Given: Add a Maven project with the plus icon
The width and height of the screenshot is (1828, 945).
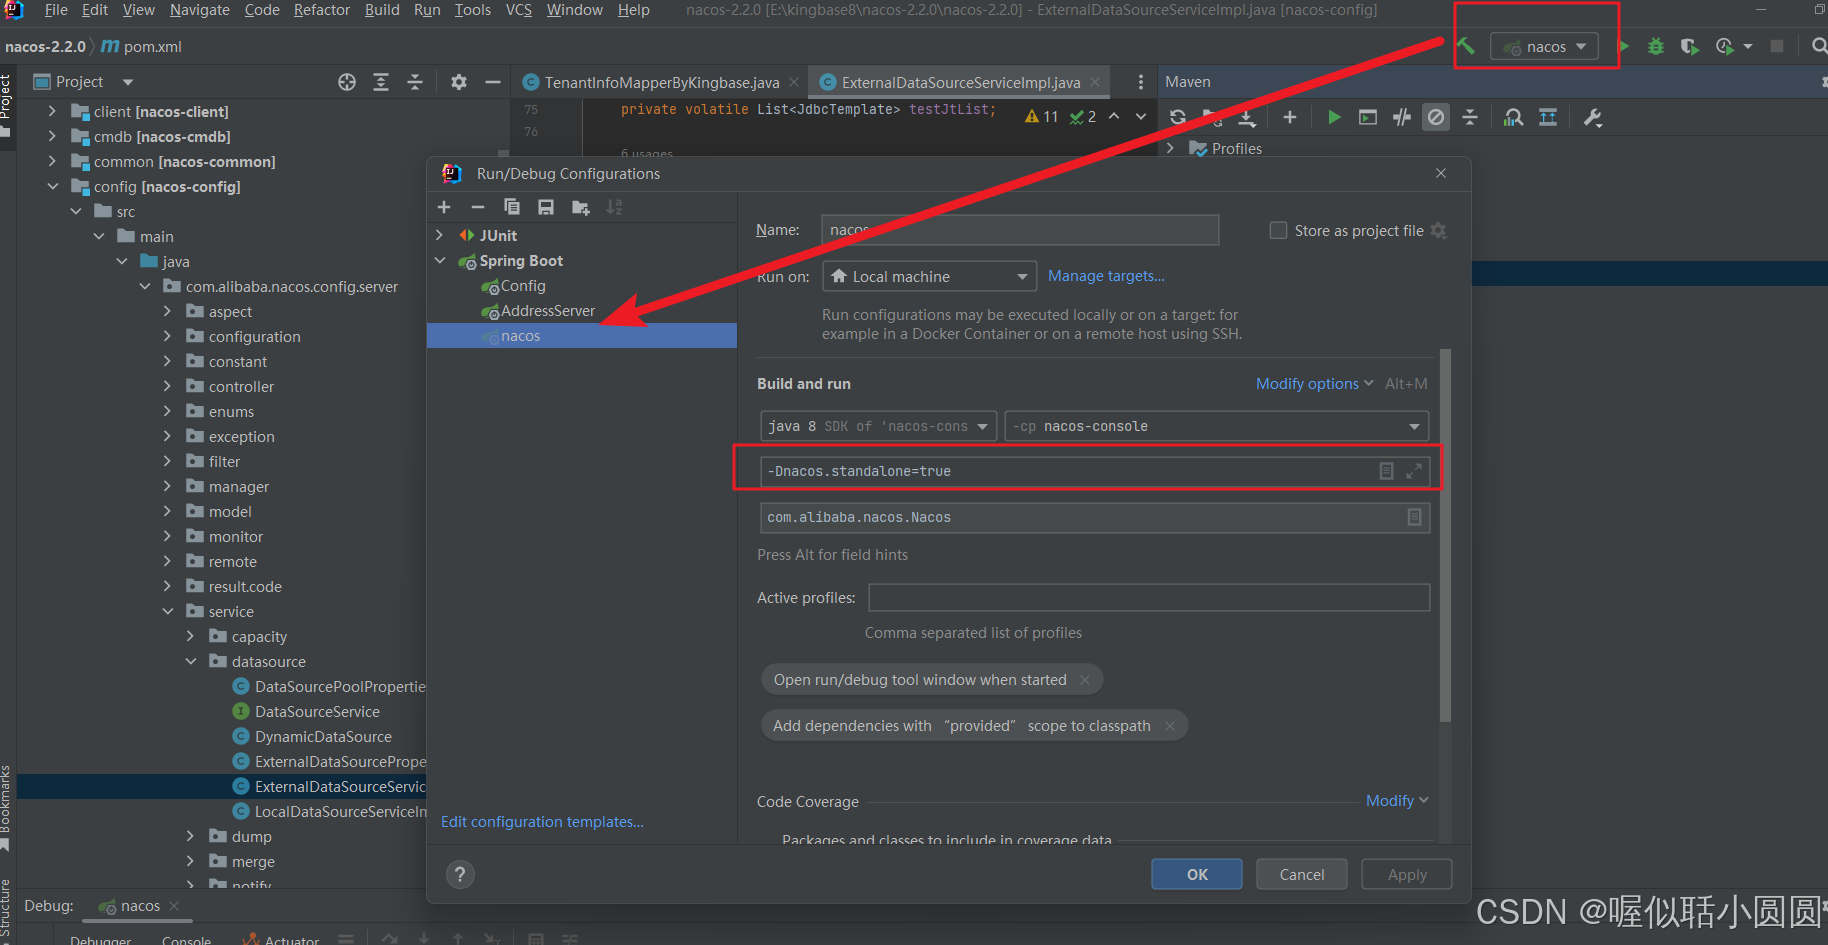Looking at the screenshot, I should (1290, 117).
